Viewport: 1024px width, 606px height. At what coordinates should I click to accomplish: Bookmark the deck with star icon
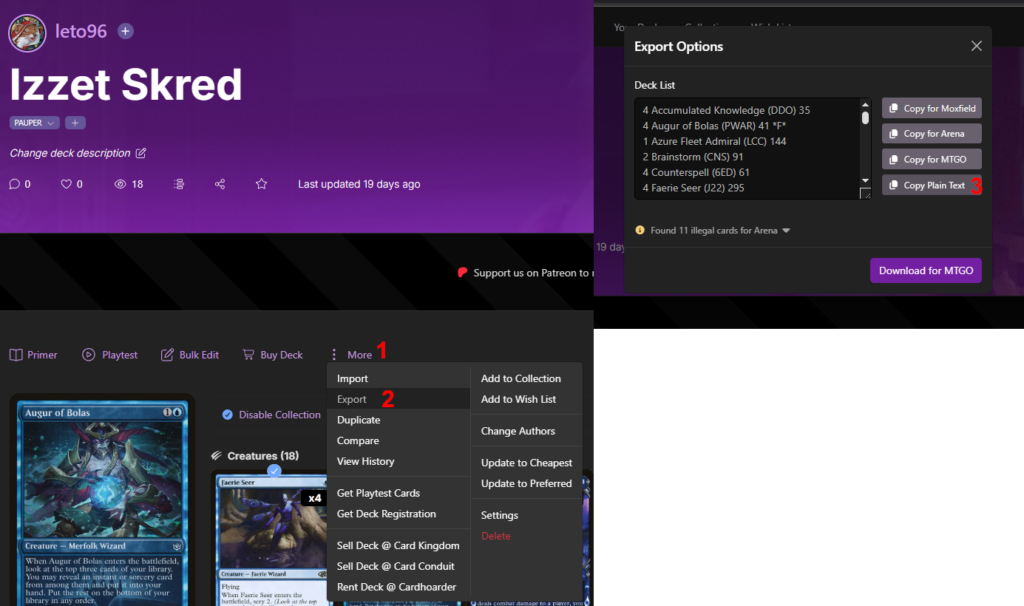click(x=261, y=184)
